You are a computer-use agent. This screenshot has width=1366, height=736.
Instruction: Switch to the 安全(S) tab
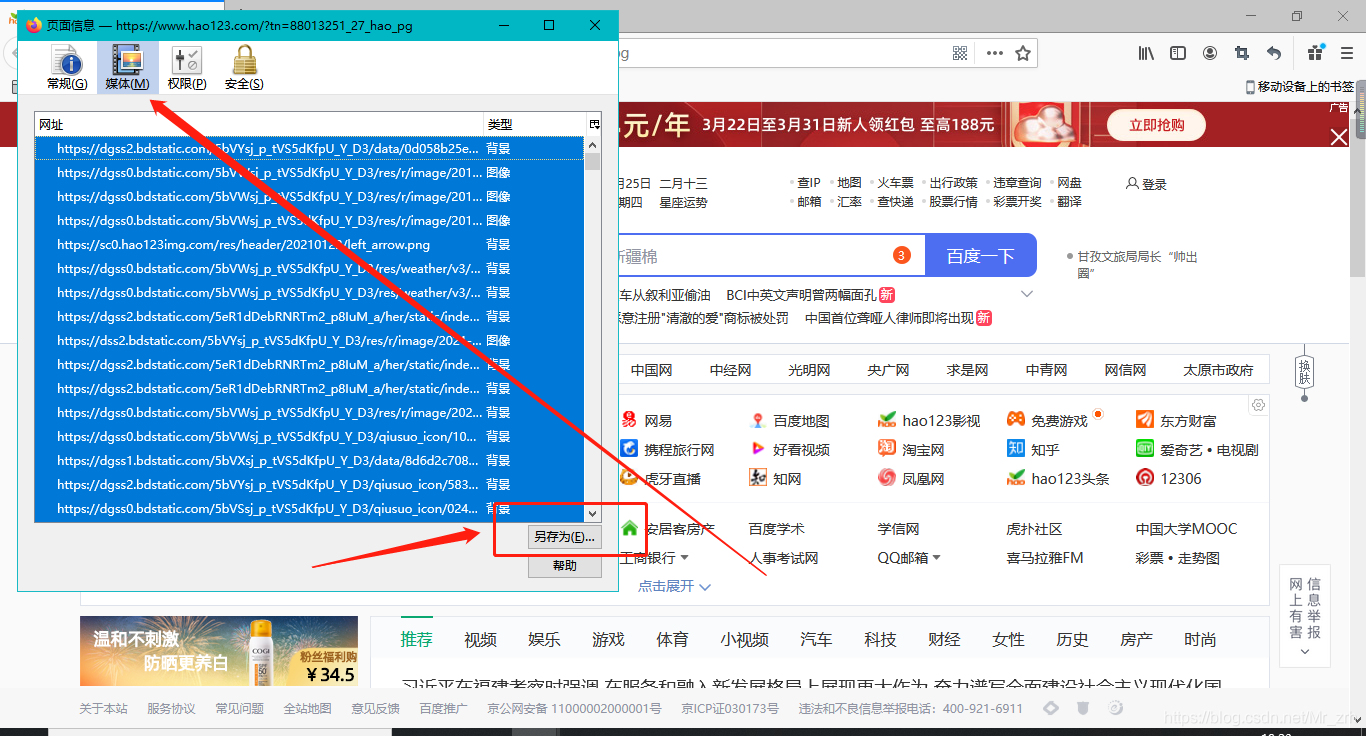(x=243, y=66)
